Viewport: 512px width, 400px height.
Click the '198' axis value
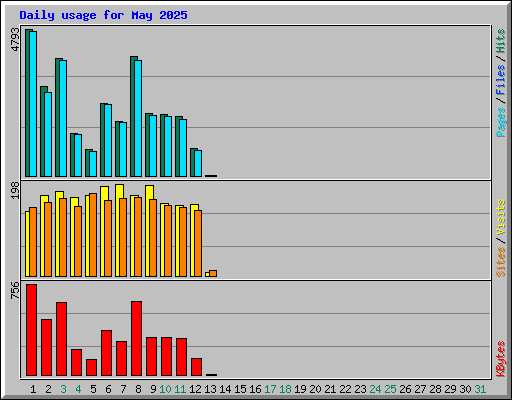[16, 190]
